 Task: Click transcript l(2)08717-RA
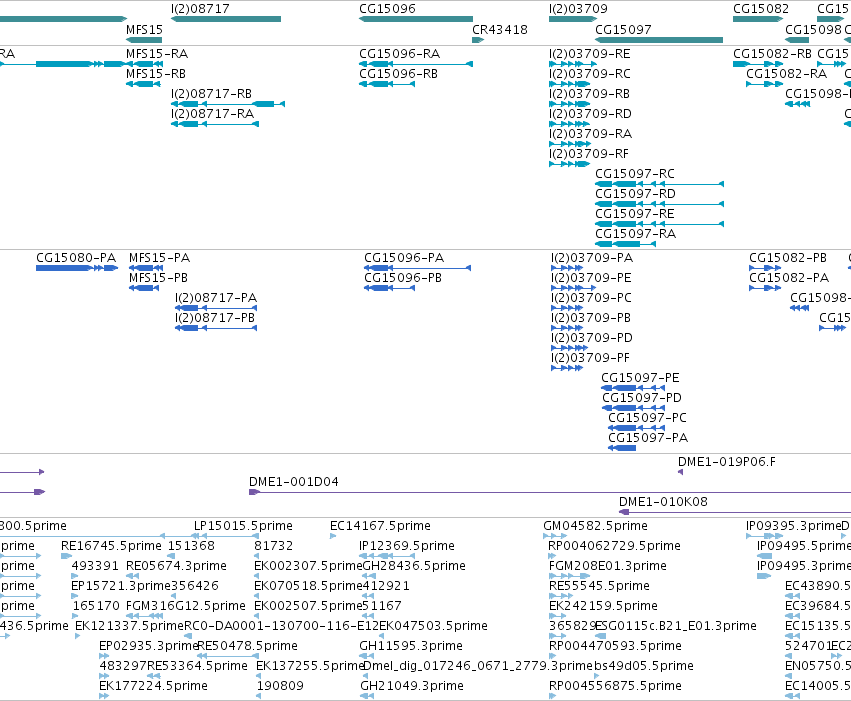point(213,114)
